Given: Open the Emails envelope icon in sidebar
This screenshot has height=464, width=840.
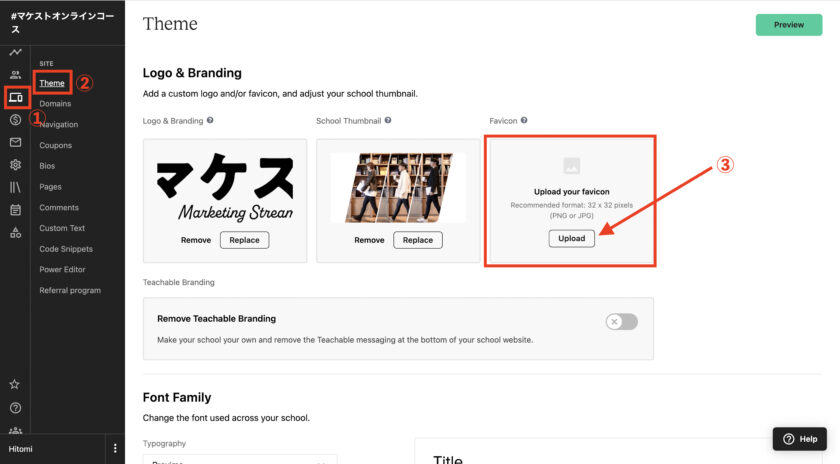Looking at the screenshot, I should [16, 142].
